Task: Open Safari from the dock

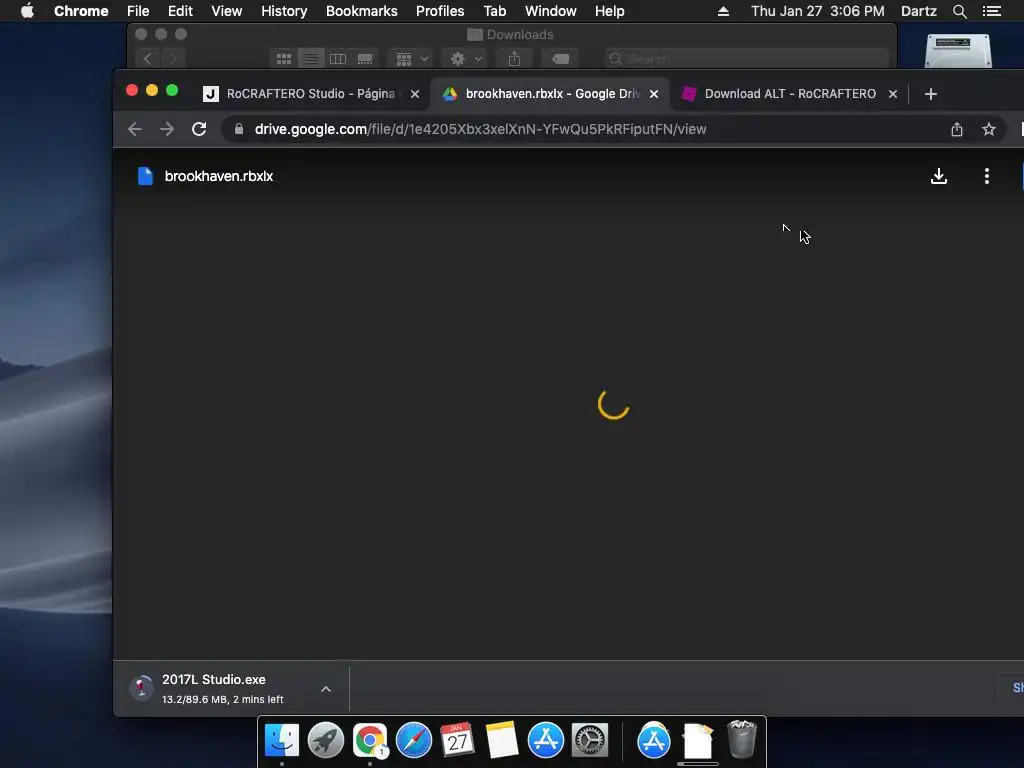Action: [413, 740]
